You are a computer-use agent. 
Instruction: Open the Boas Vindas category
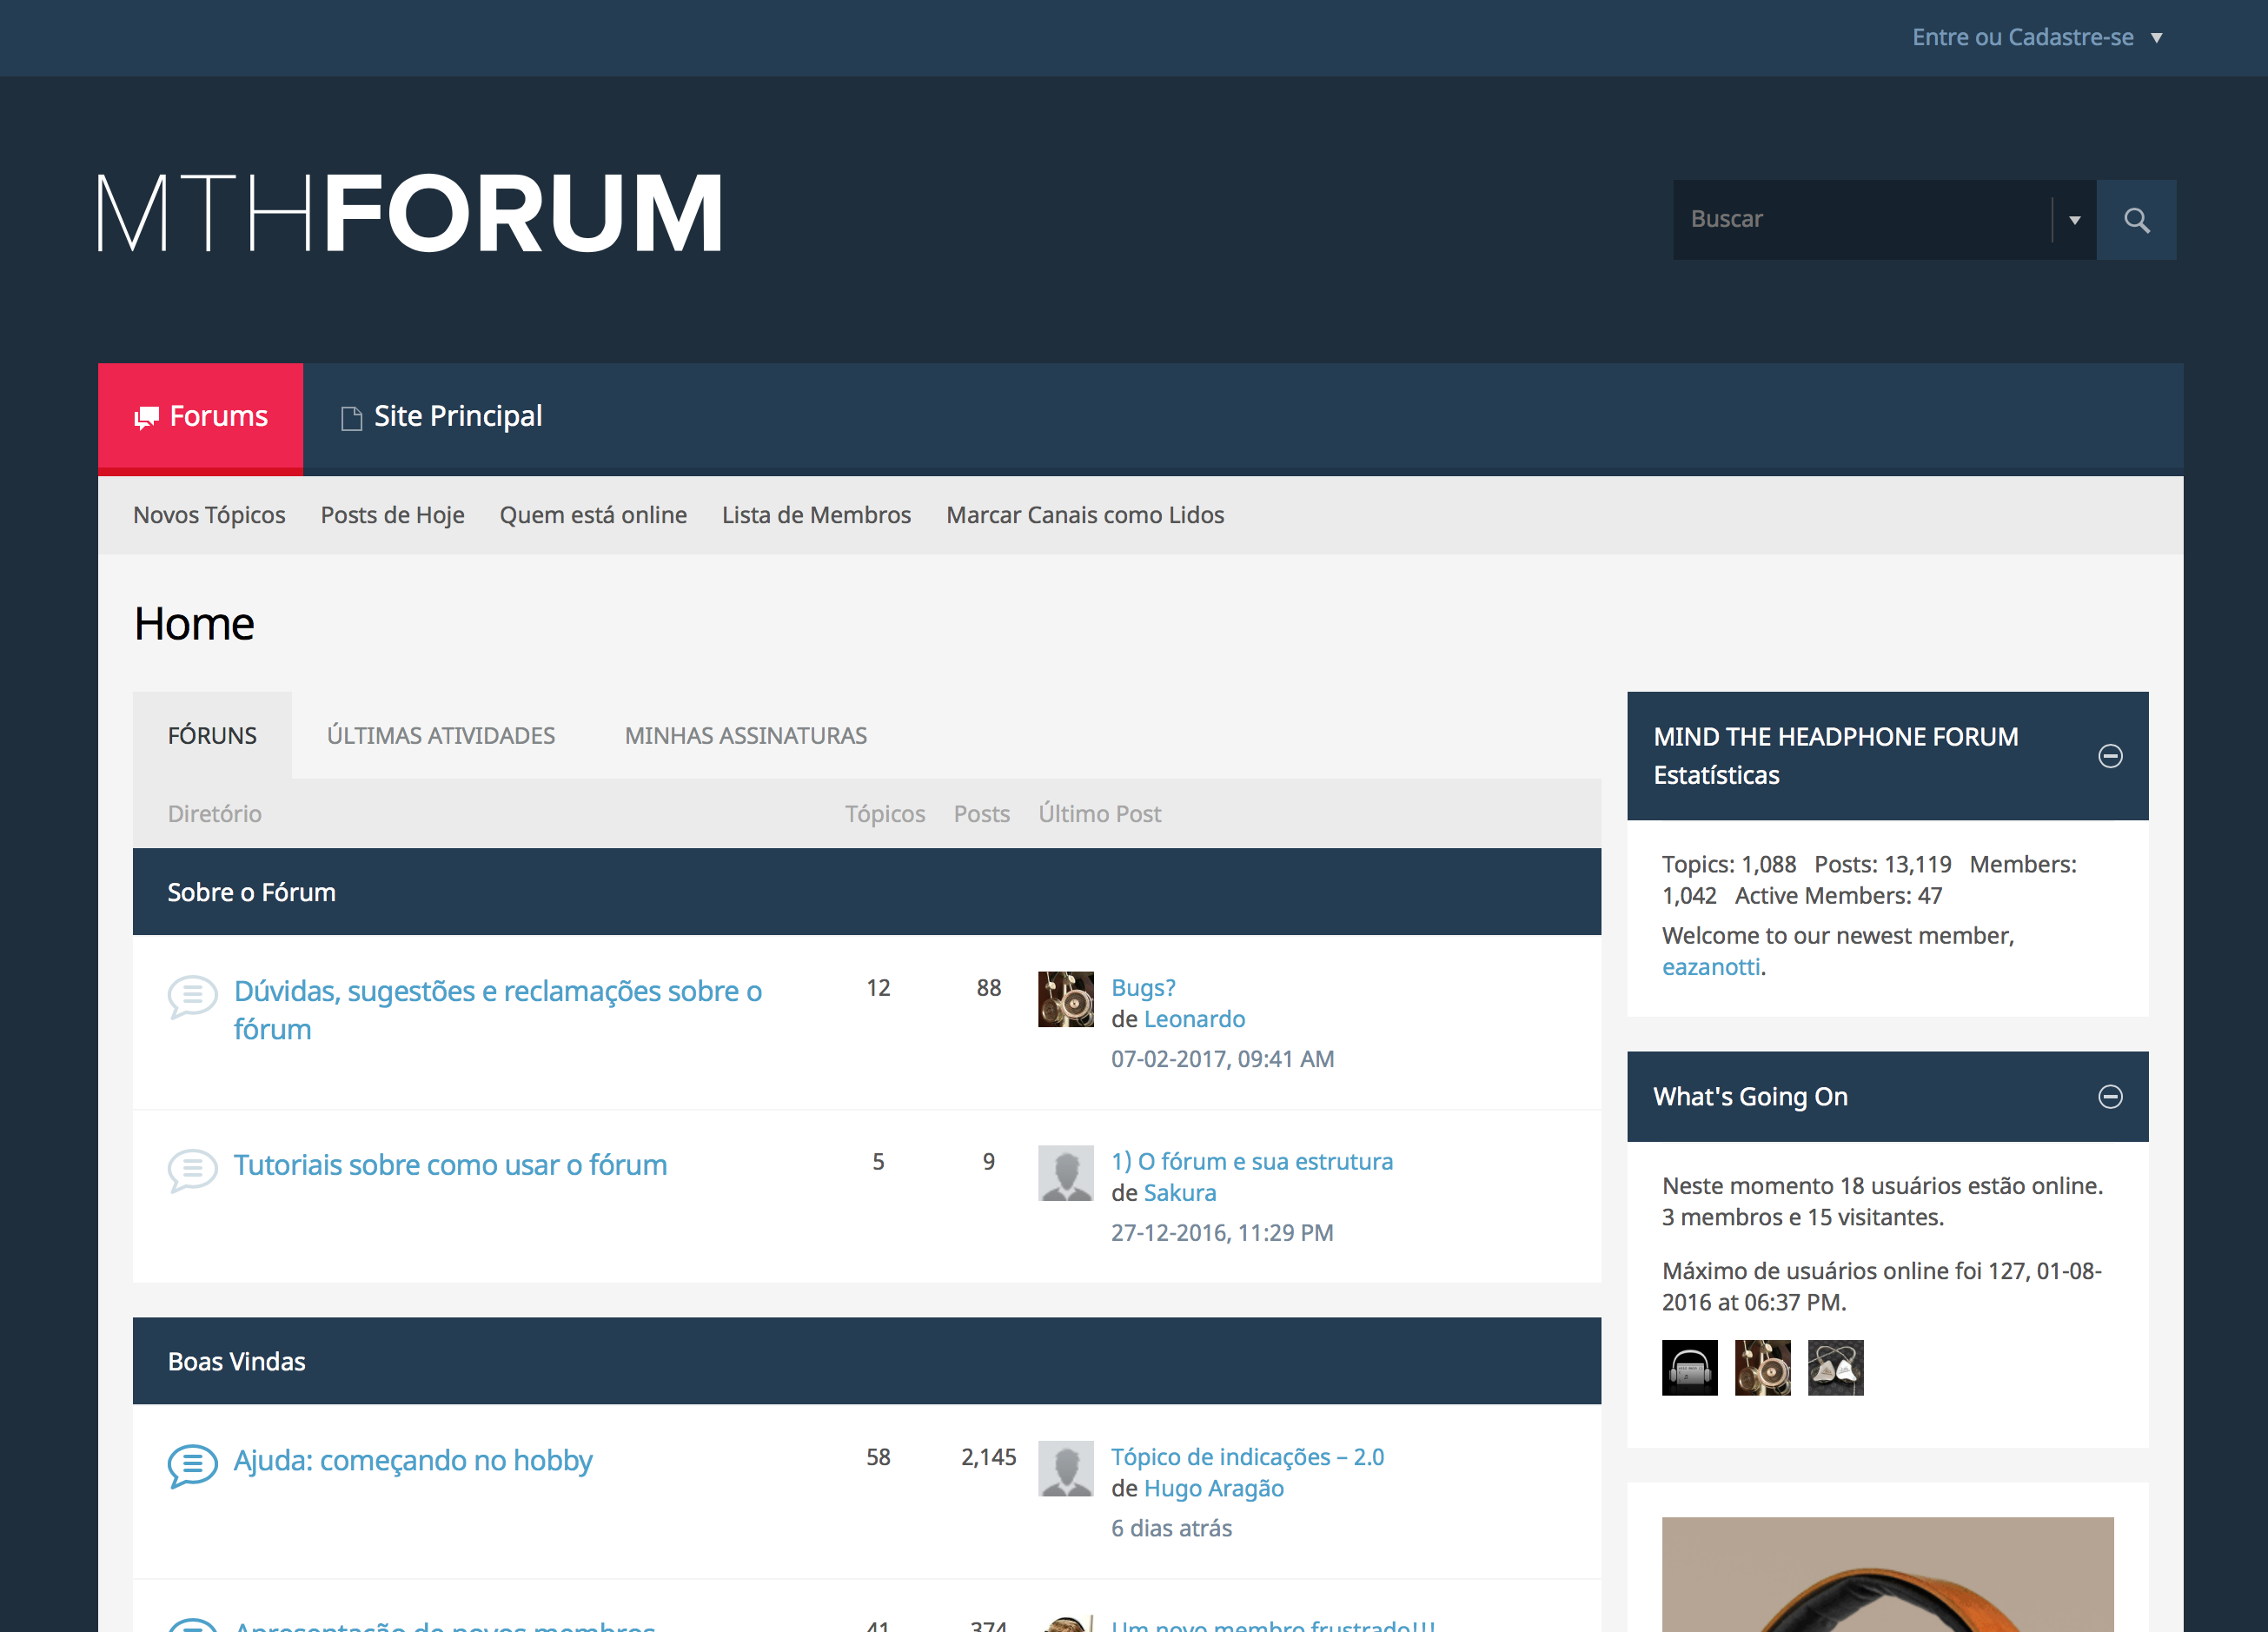pos(236,1361)
